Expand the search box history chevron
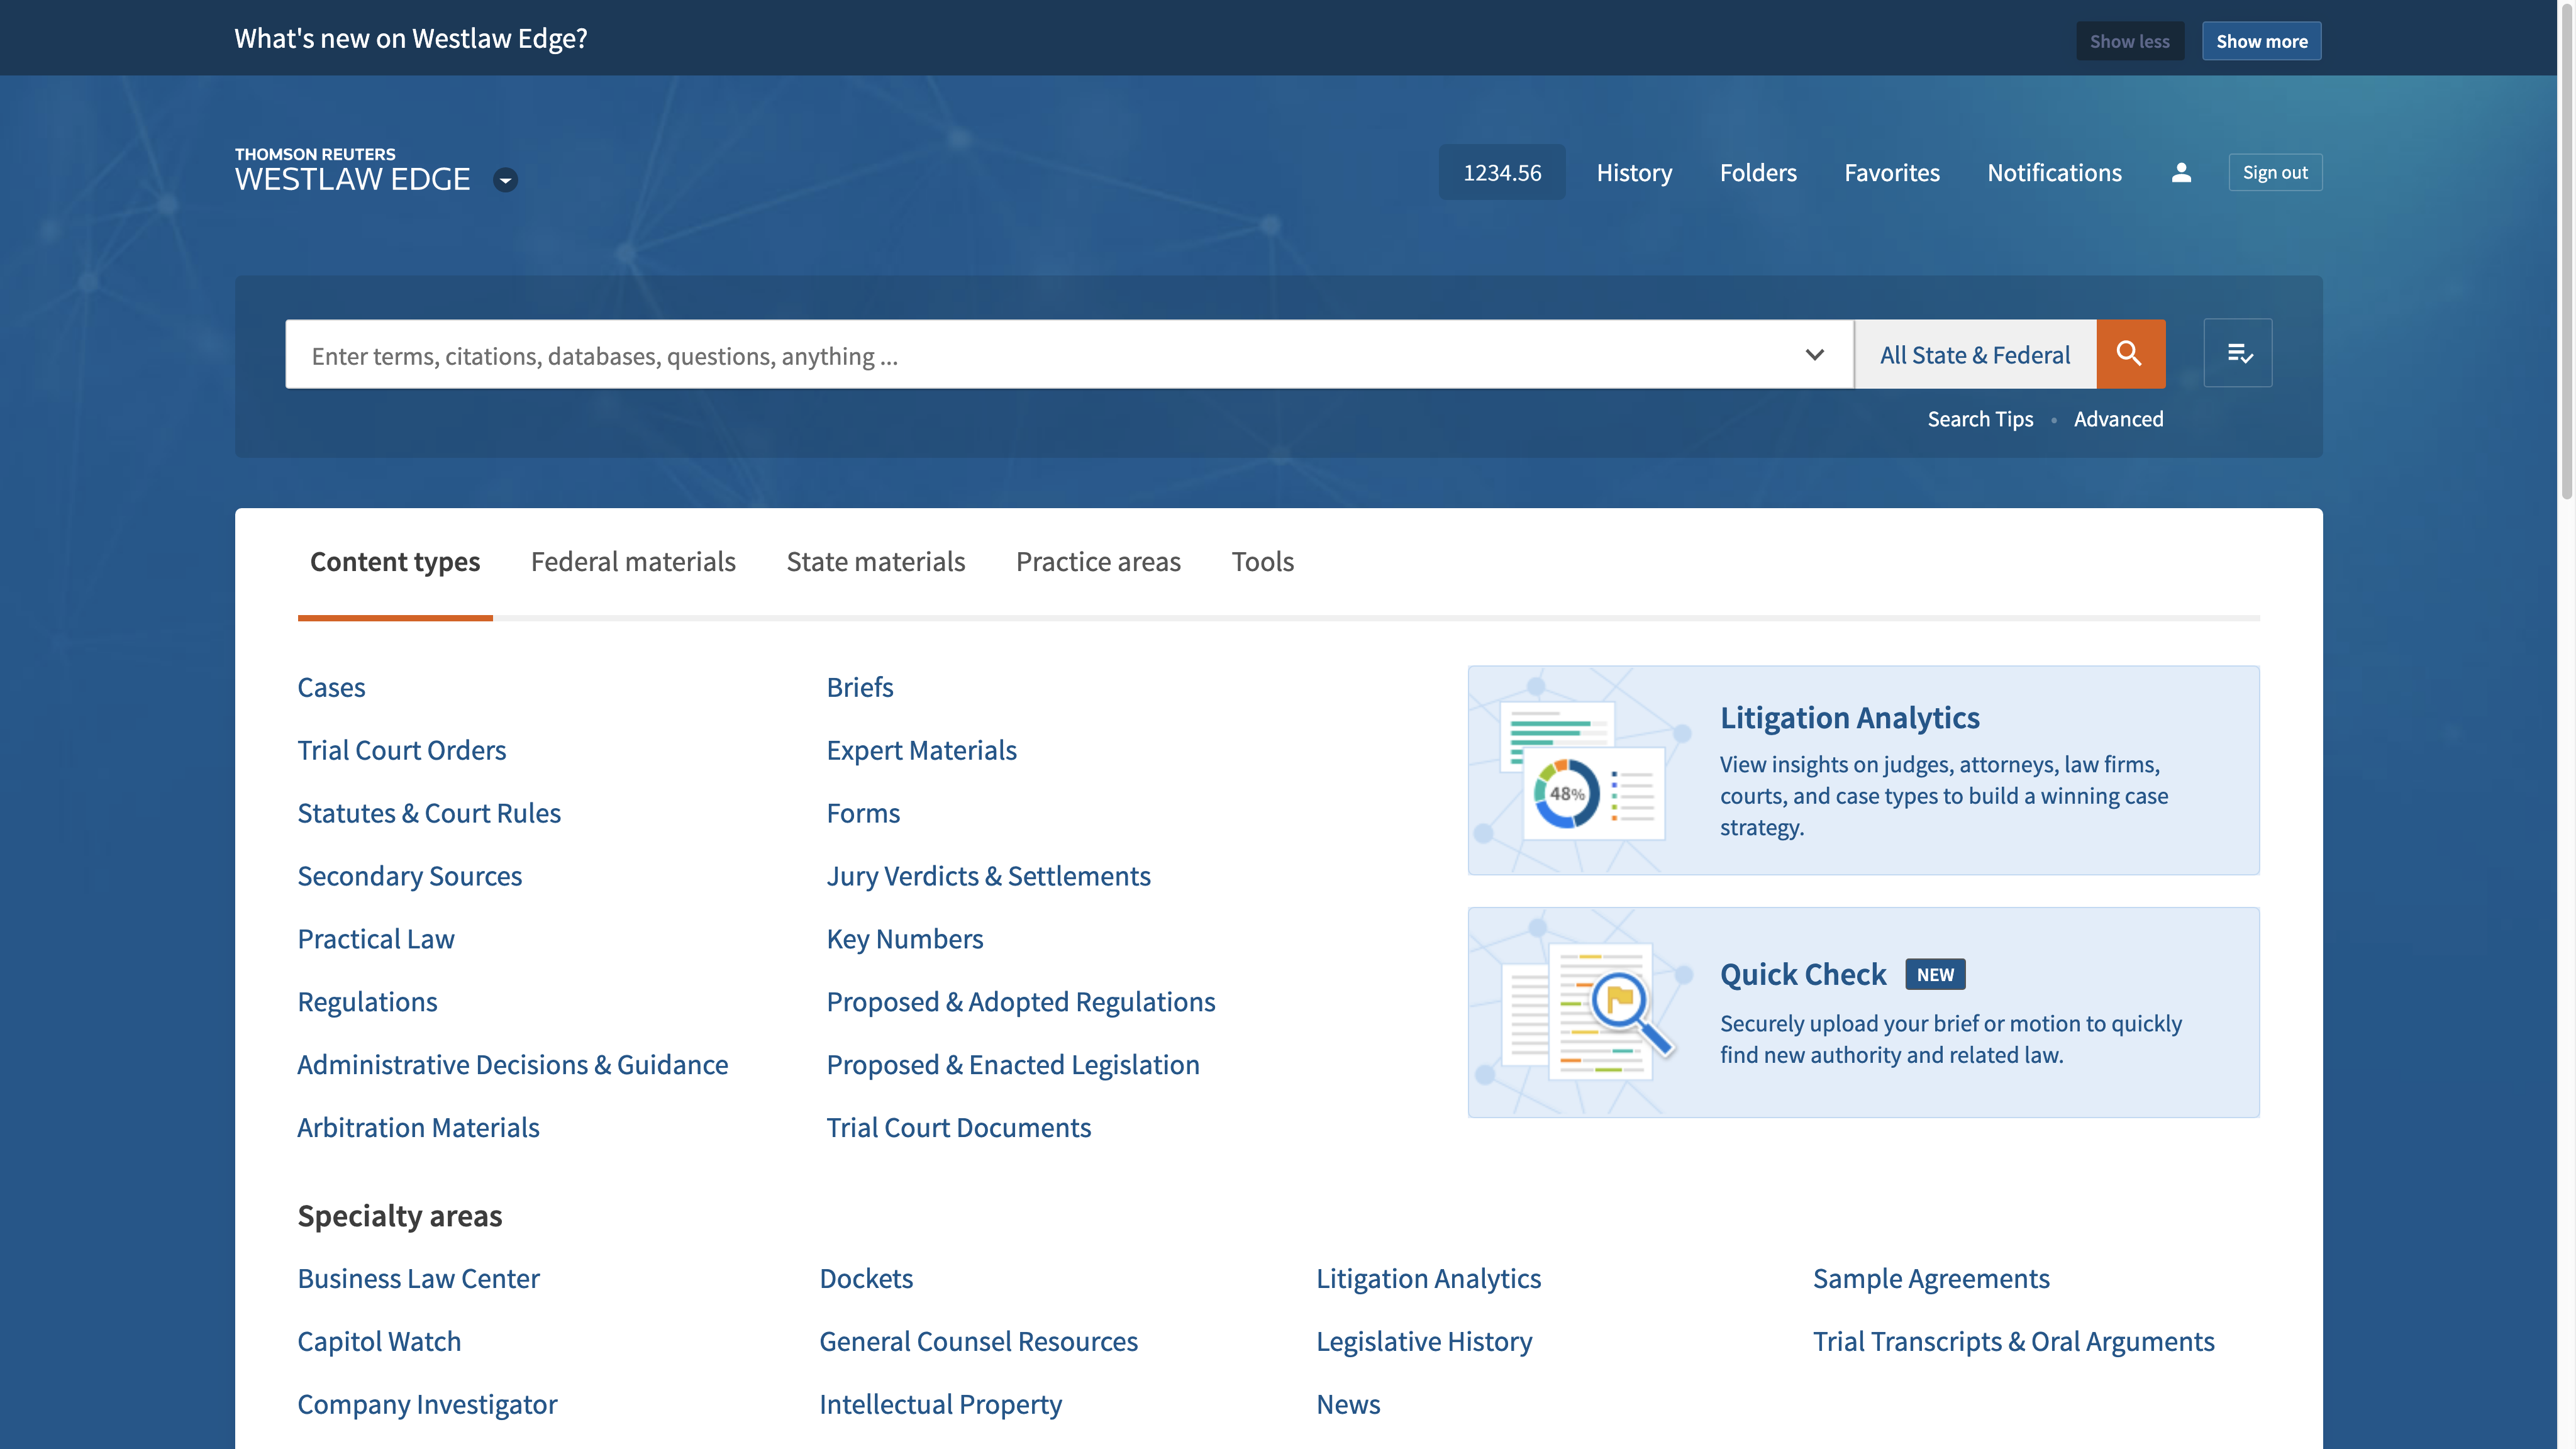 click(x=1814, y=355)
